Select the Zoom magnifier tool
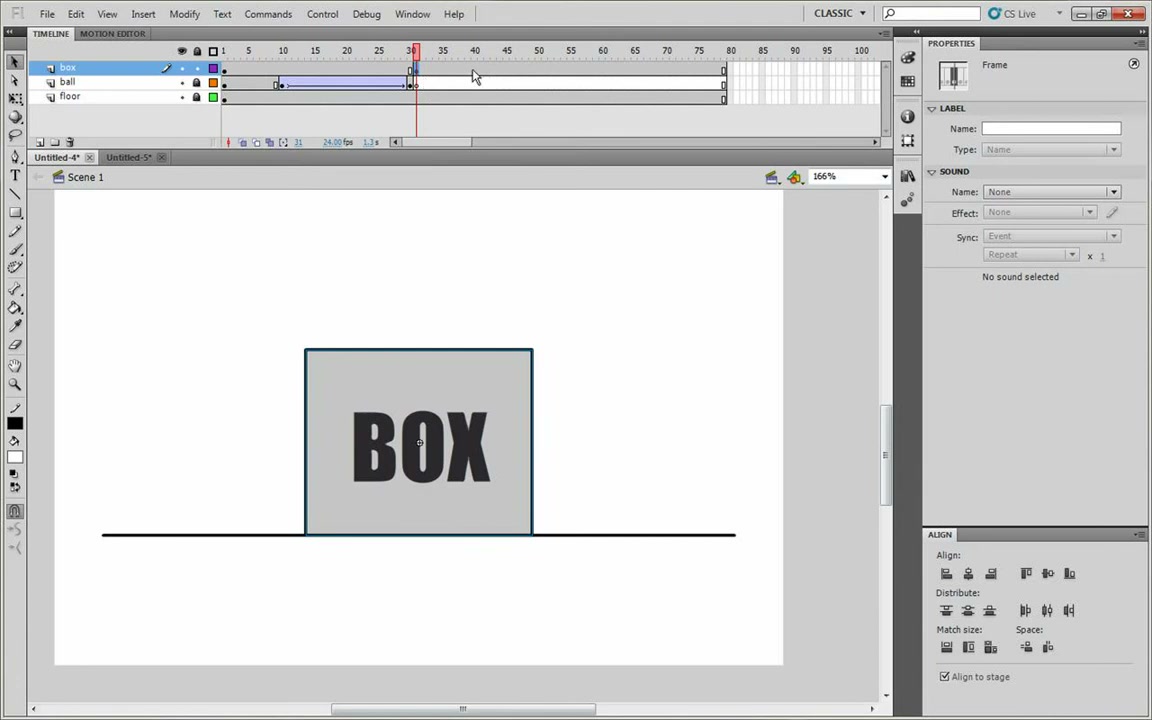This screenshot has width=1152, height=720. click(x=15, y=384)
